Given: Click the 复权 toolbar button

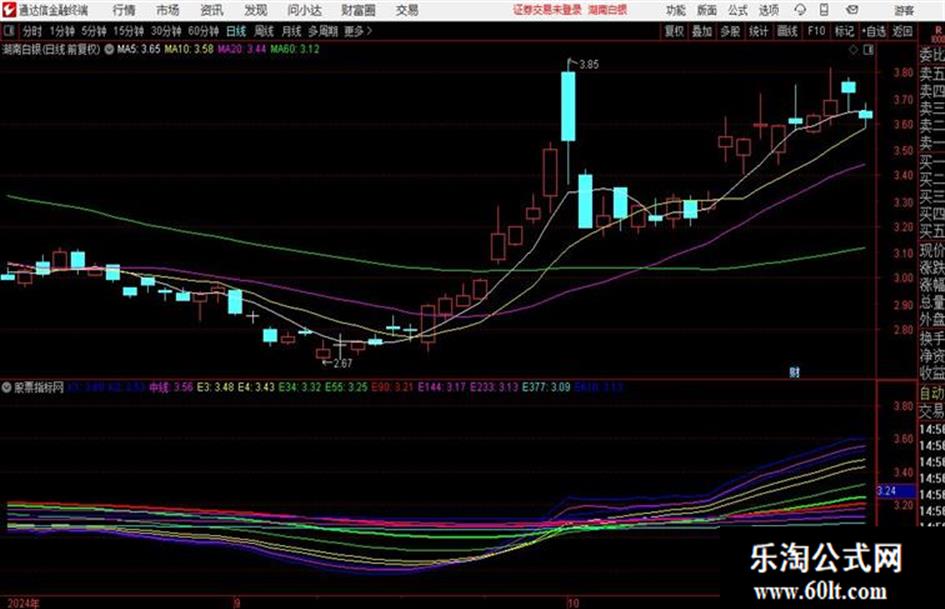Looking at the screenshot, I should [674, 31].
